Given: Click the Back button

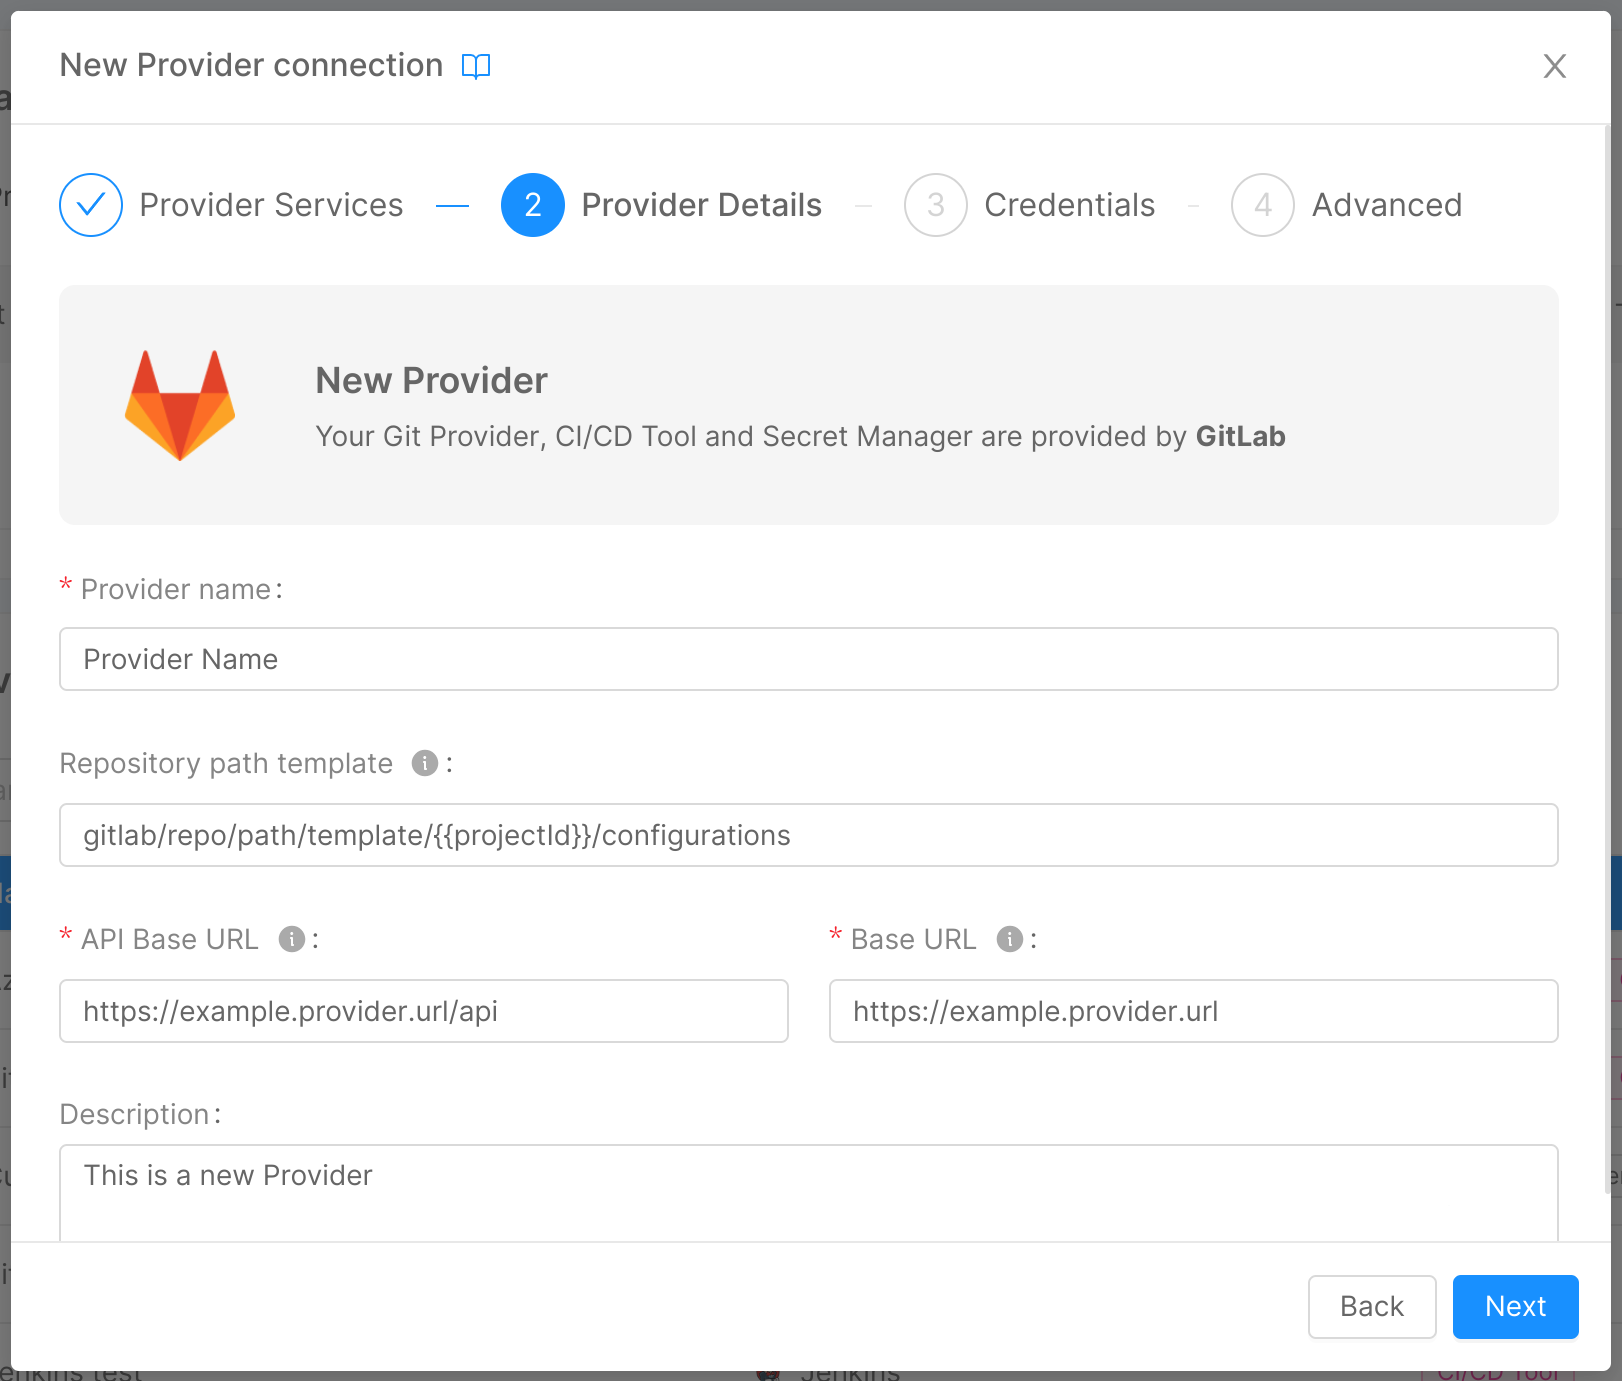Looking at the screenshot, I should click(1371, 1306).
